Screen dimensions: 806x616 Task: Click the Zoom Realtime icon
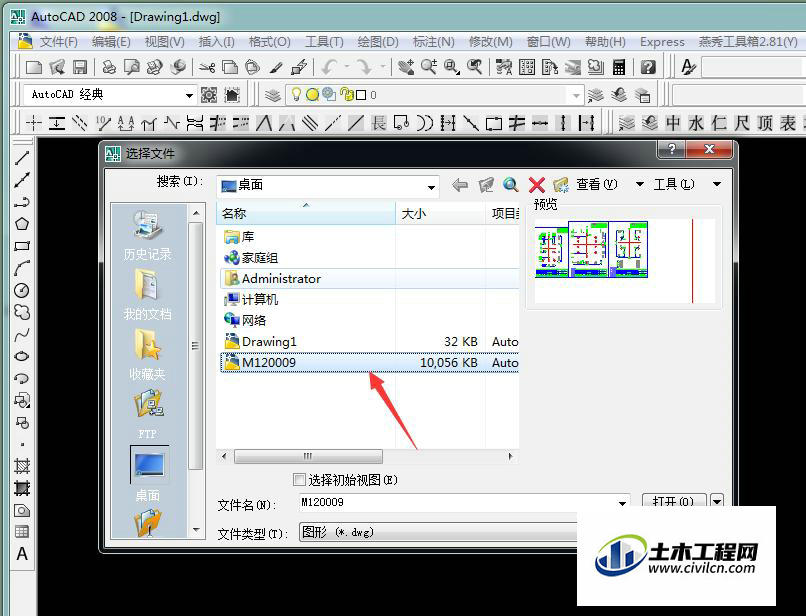[429, 67]
